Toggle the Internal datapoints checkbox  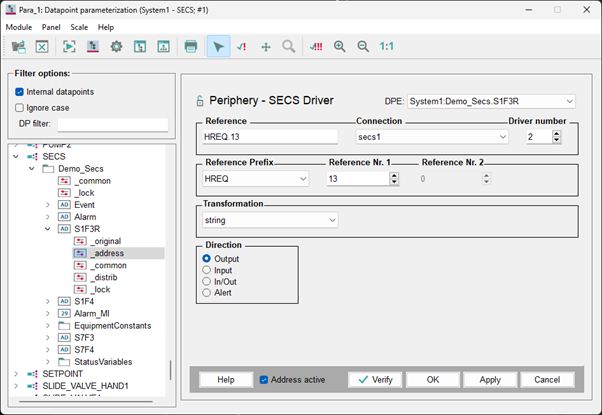click(x=20, y=92)
